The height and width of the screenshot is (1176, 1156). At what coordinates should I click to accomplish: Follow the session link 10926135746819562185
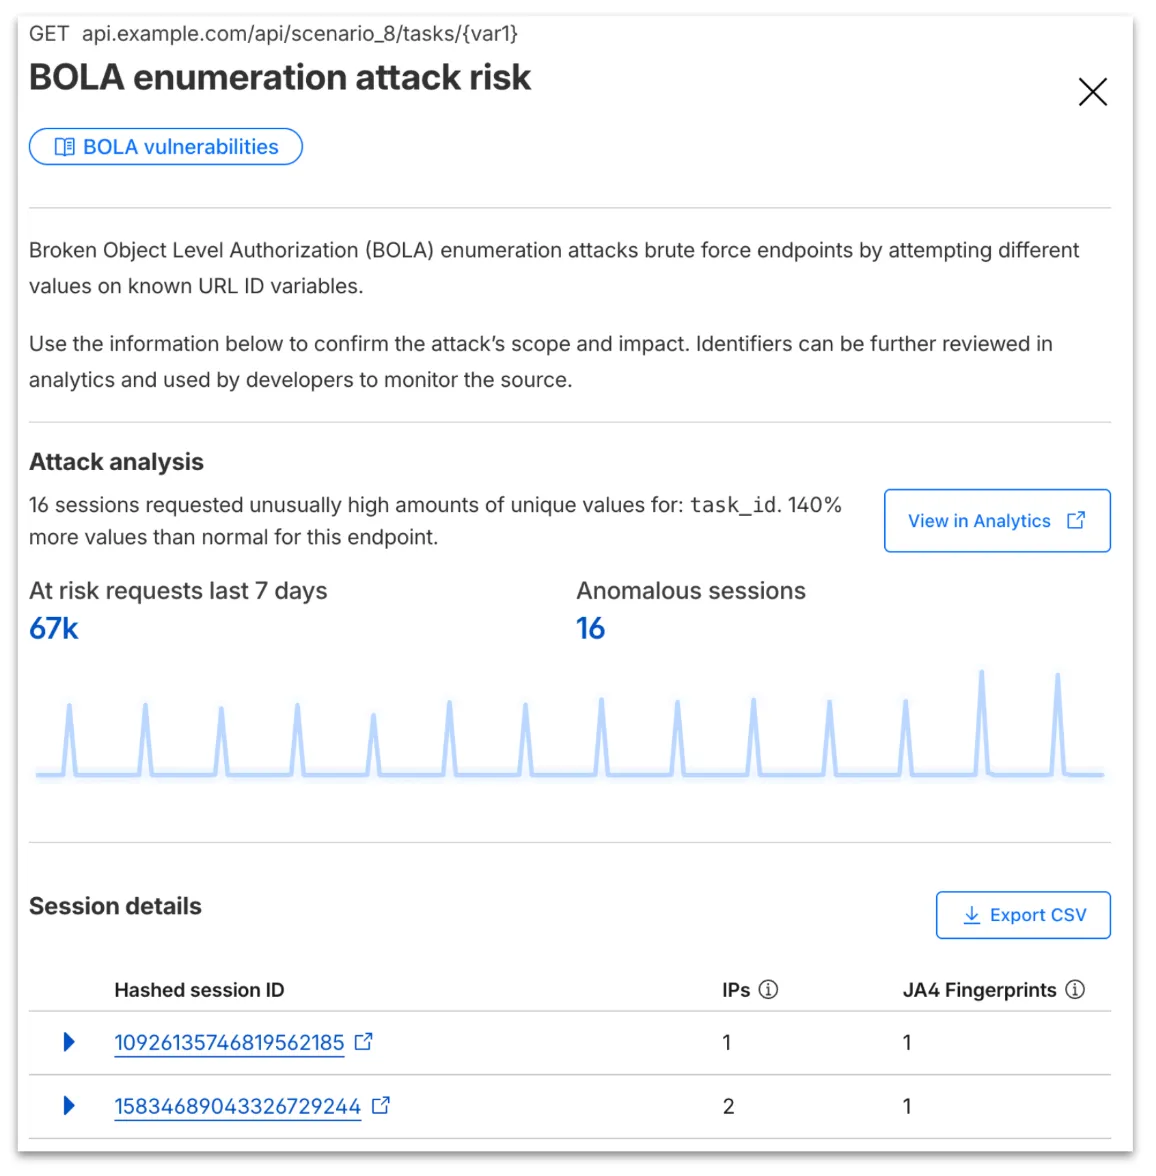tap(228, 1042)
